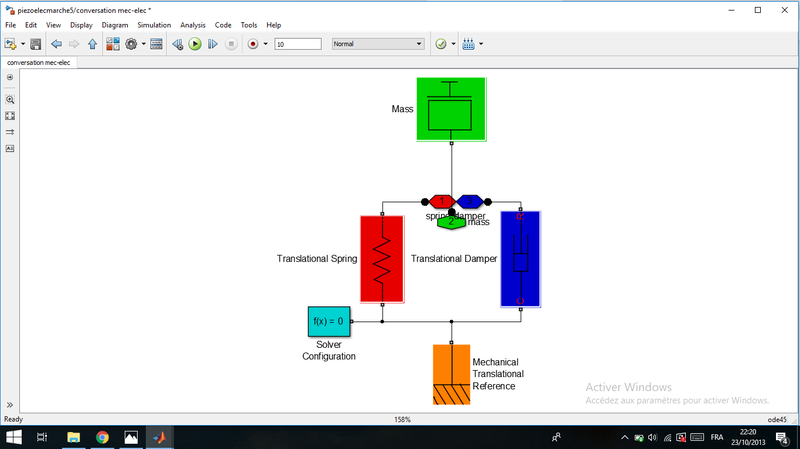The image size is (800, 449).
Task: Open the Simulation menu
Action: (153, 24)
